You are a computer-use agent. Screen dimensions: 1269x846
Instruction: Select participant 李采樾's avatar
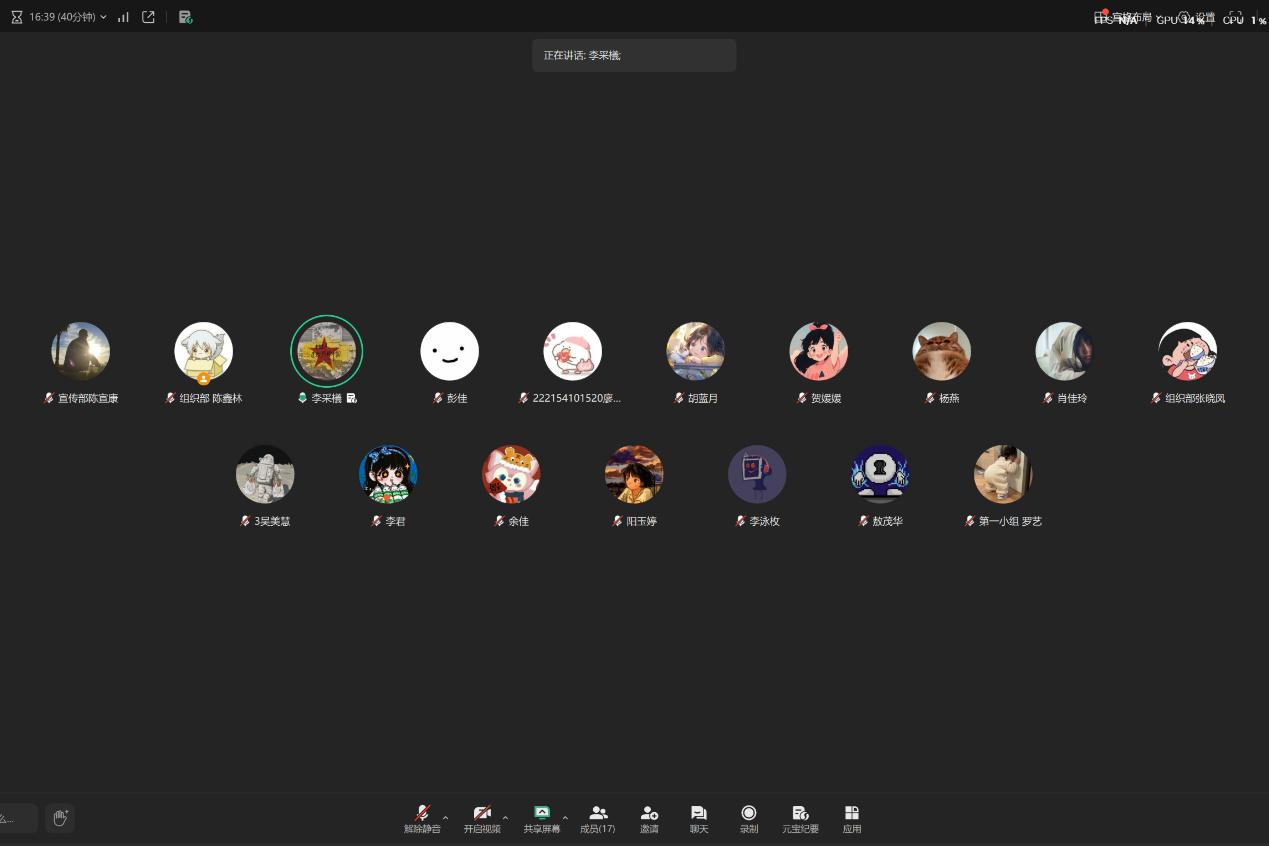point(327,351)
